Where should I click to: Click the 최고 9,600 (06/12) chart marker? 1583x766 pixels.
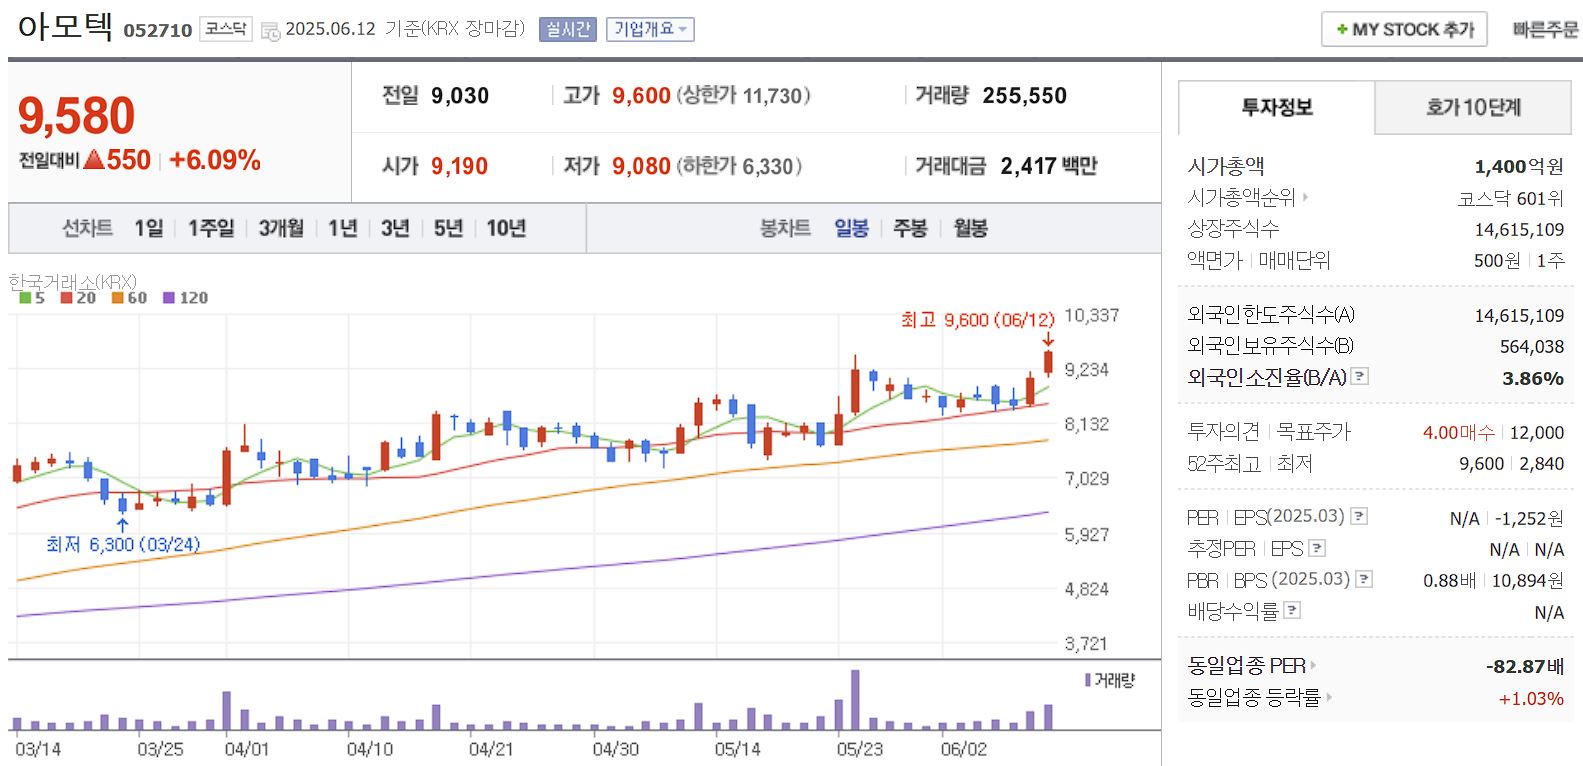(x=977, y=320)
